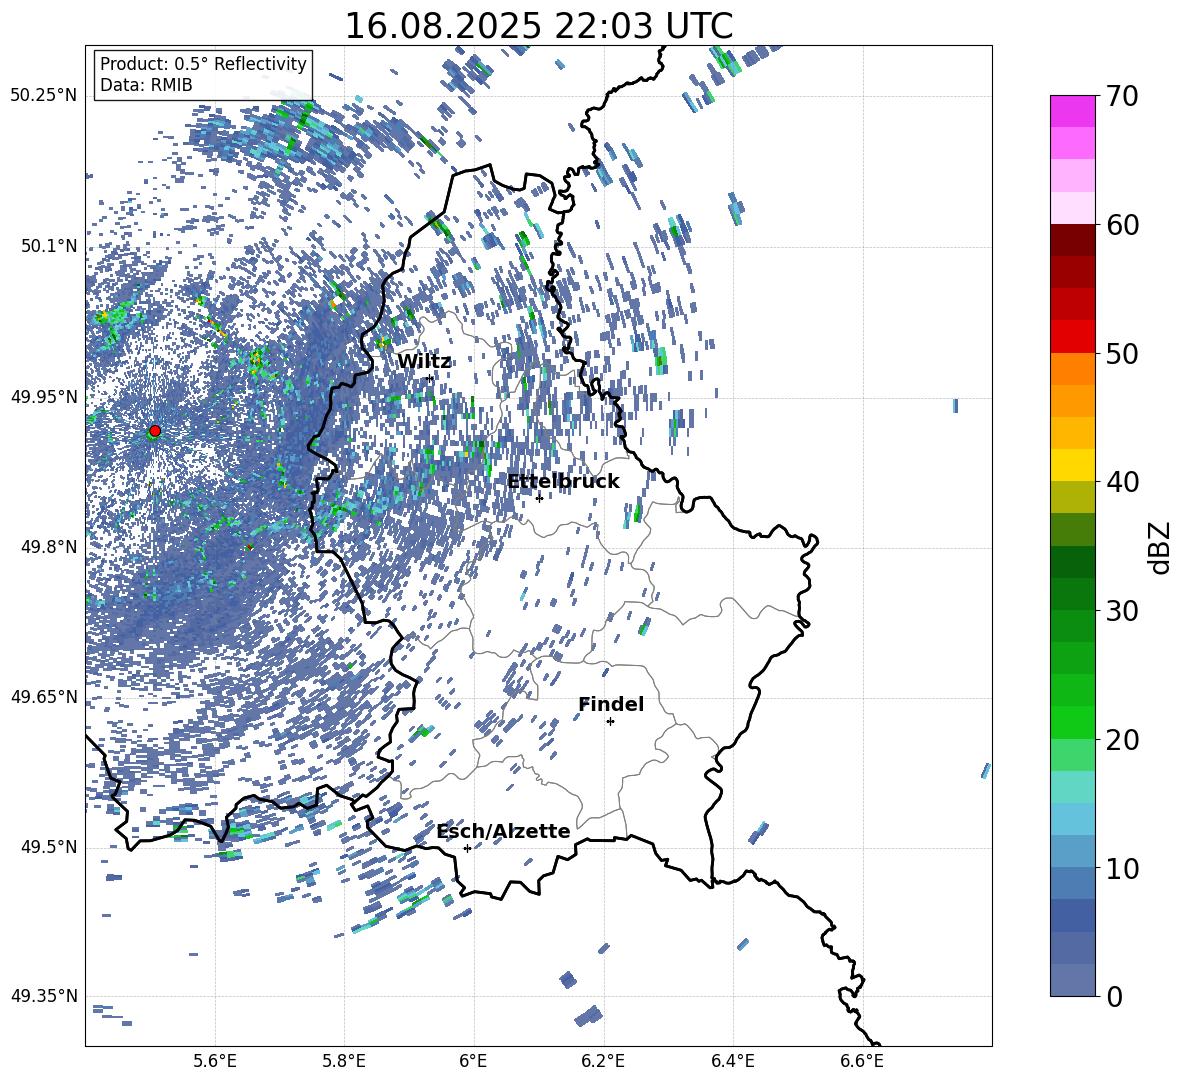Click the 49.8°N latitude label
The height and width of the screenshot is (1081, 1184).
pyautogui.click(x=49, y=547)
